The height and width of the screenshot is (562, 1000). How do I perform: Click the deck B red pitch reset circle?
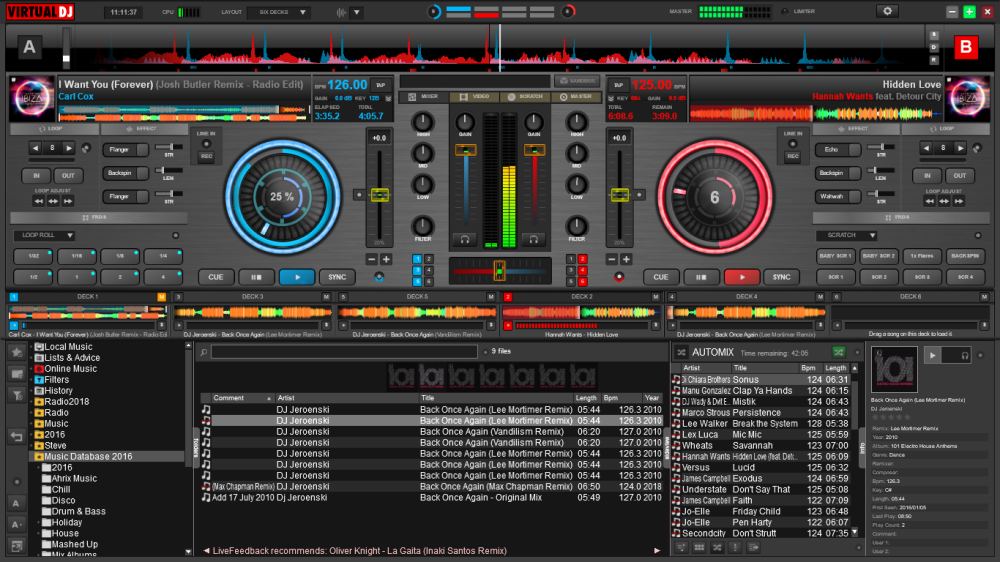pyautogui.click(x=619, y=277)
